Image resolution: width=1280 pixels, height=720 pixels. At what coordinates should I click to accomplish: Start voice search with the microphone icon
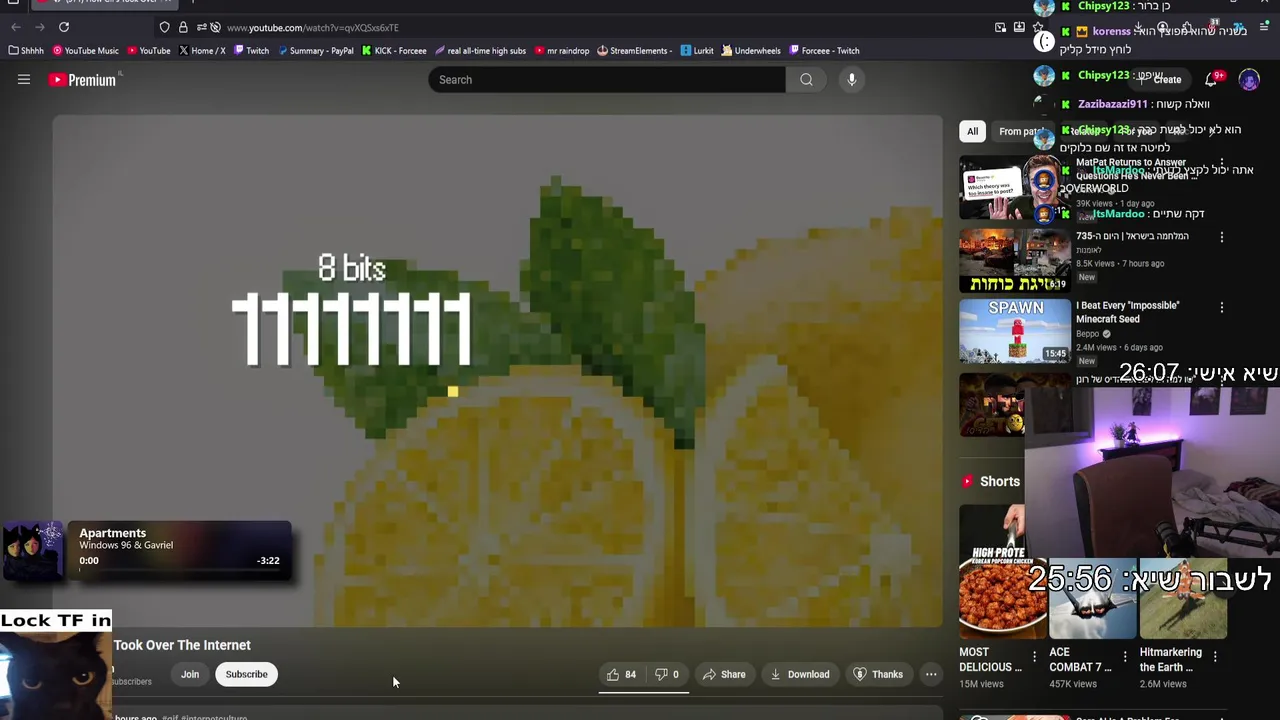click(x=851, y=80)
